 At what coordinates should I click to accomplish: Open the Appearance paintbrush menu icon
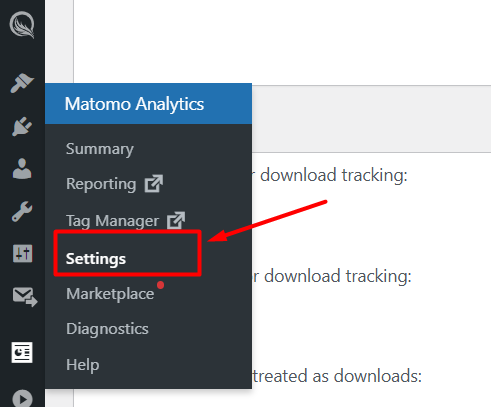22,83
